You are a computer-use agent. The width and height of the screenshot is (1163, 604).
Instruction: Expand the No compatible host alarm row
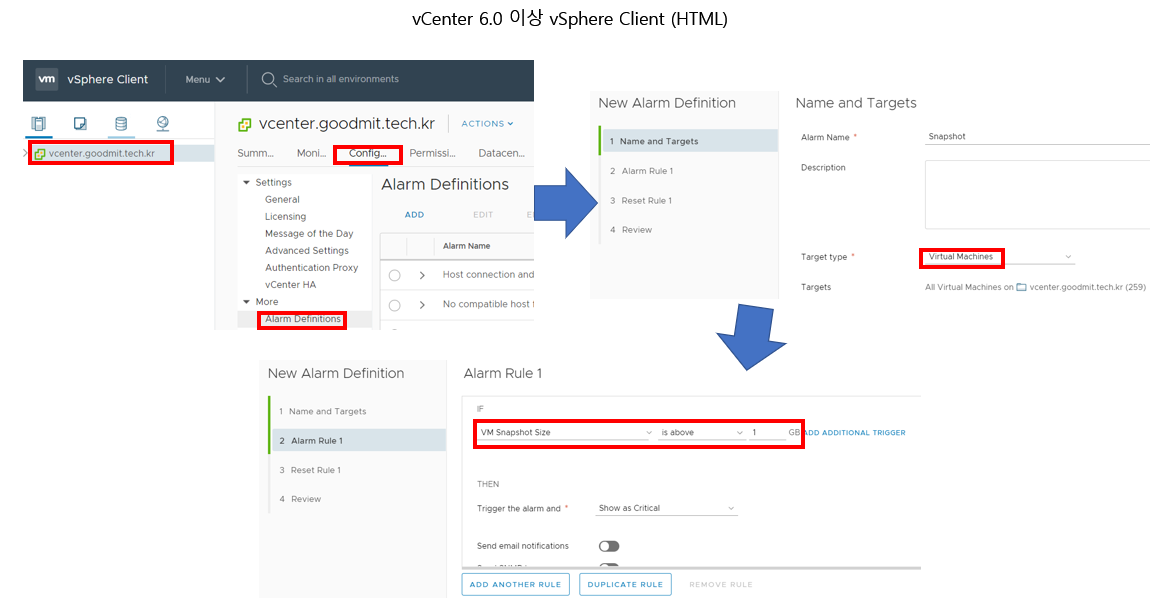tap(422, 305)
